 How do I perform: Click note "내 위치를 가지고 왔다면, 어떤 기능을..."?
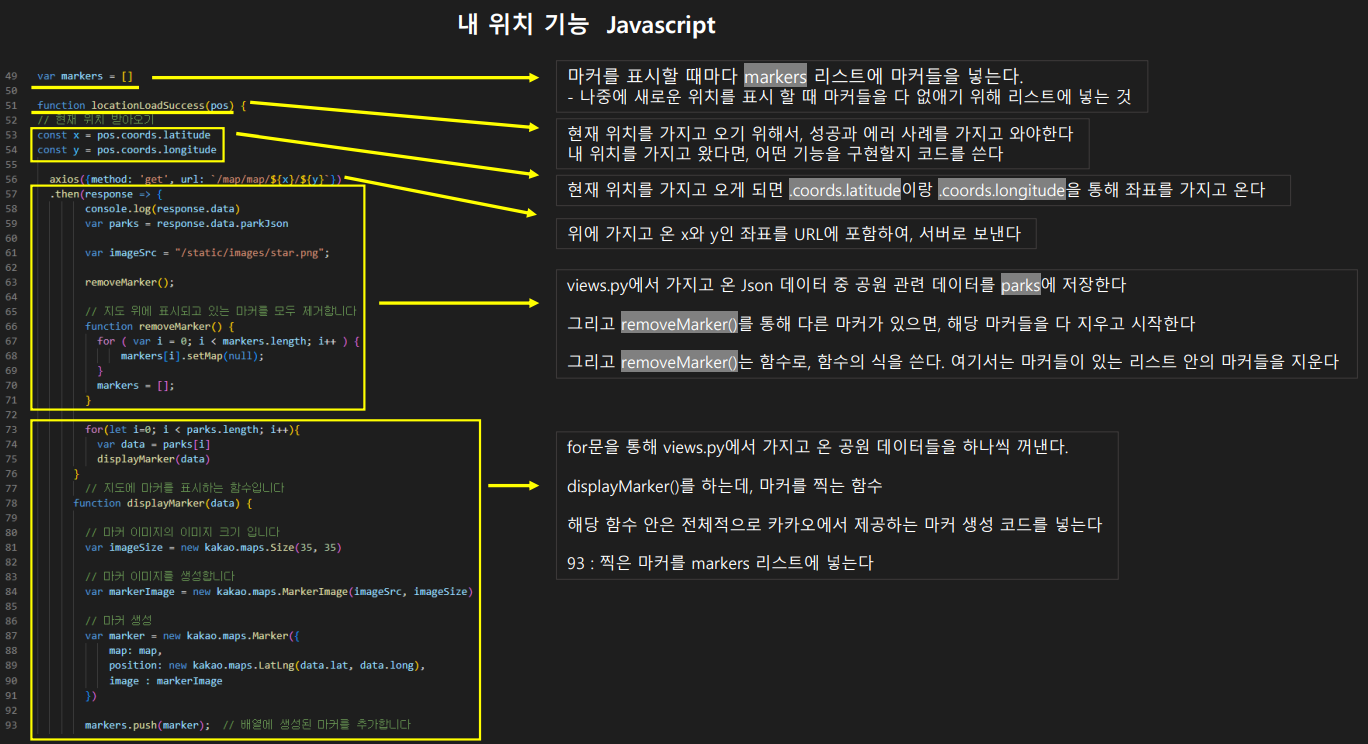pyautogui.click(x=785, y=155)
